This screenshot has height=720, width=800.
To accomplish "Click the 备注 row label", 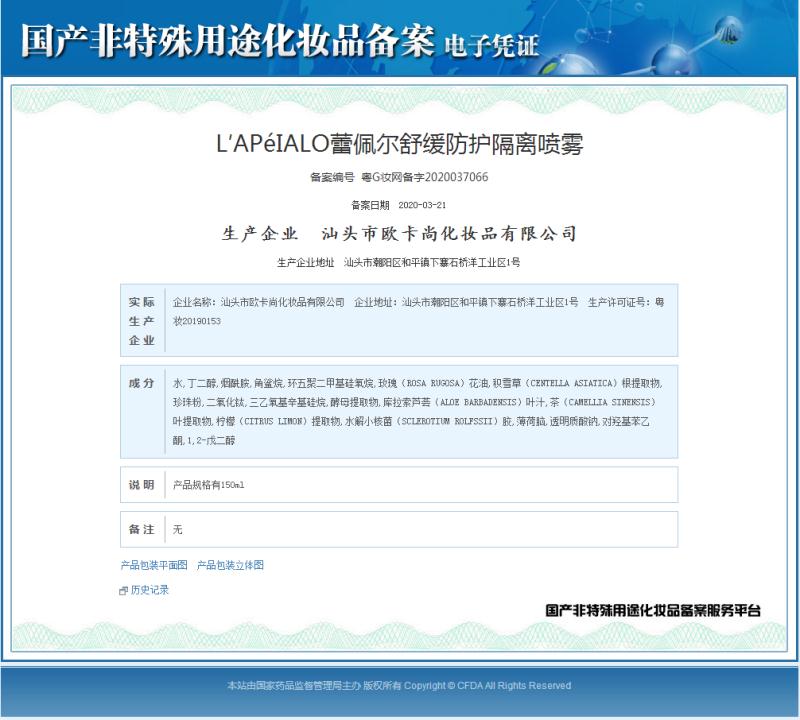I will [x=141, y=530].
